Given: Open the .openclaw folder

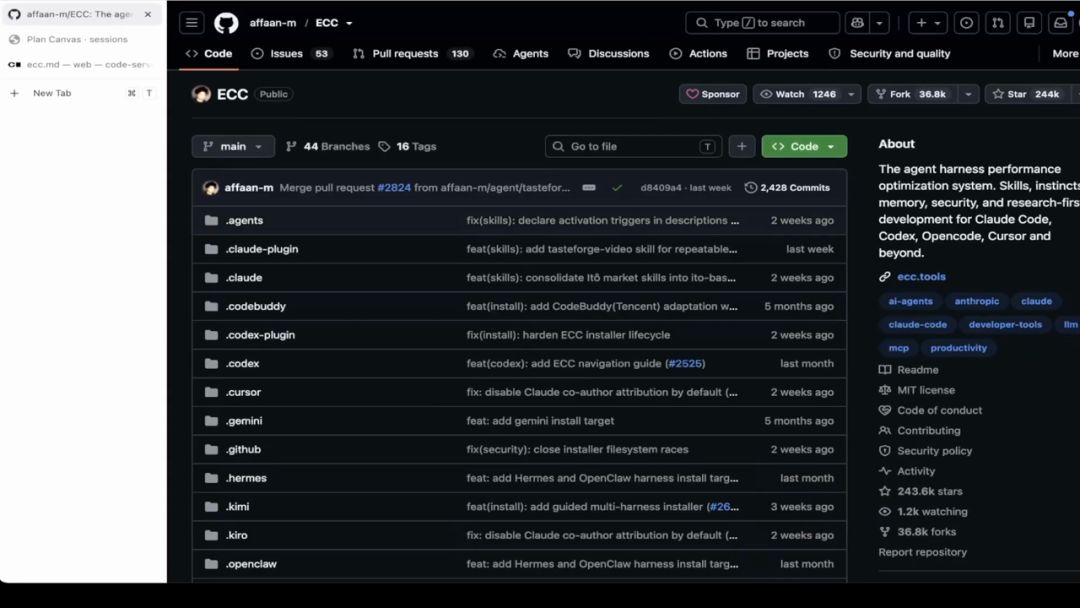Looking at the screenshot, I should click(x=251, y=564).
